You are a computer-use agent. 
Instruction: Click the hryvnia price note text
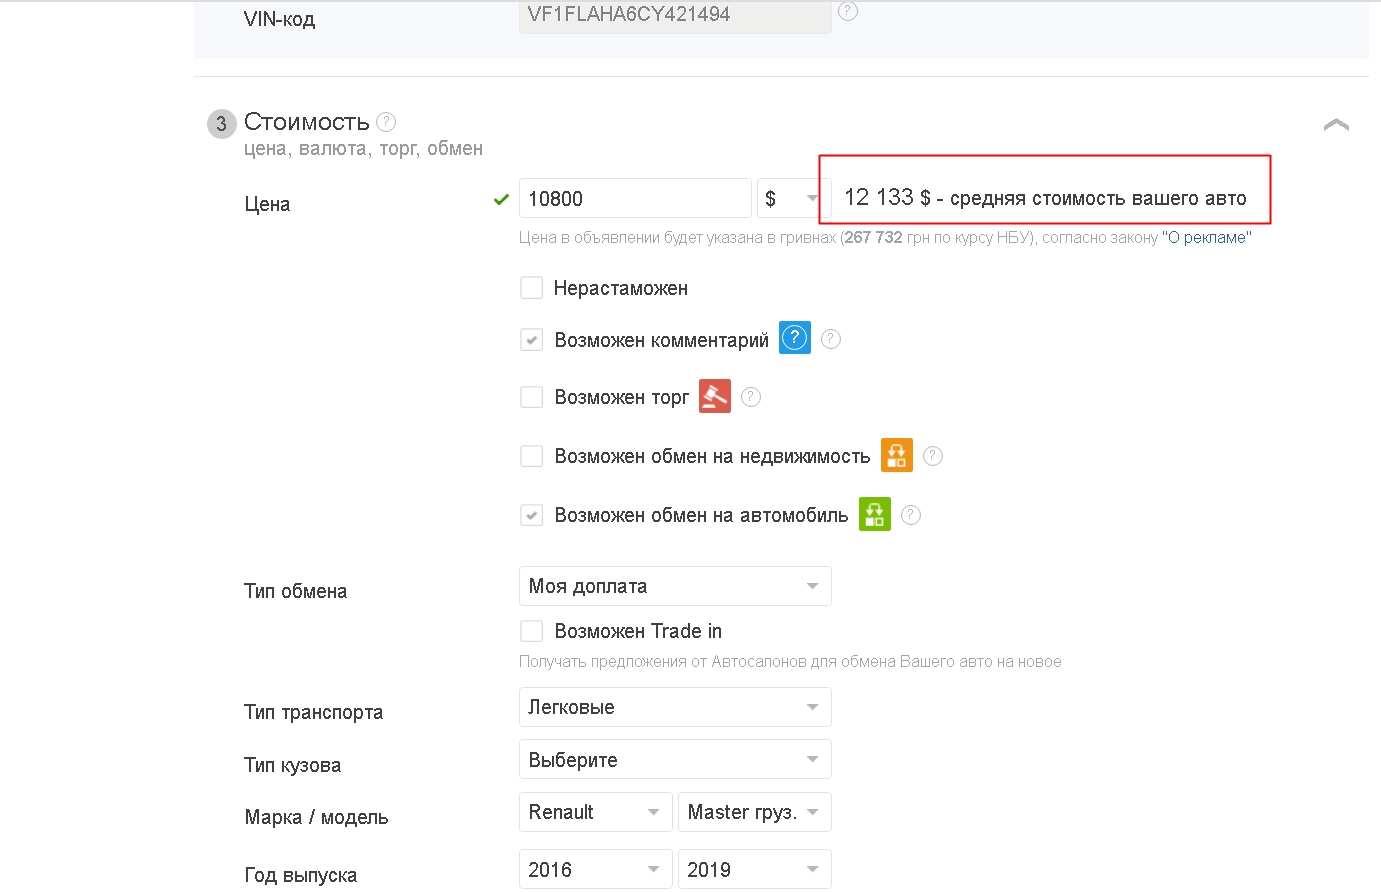tap(885, 238)
